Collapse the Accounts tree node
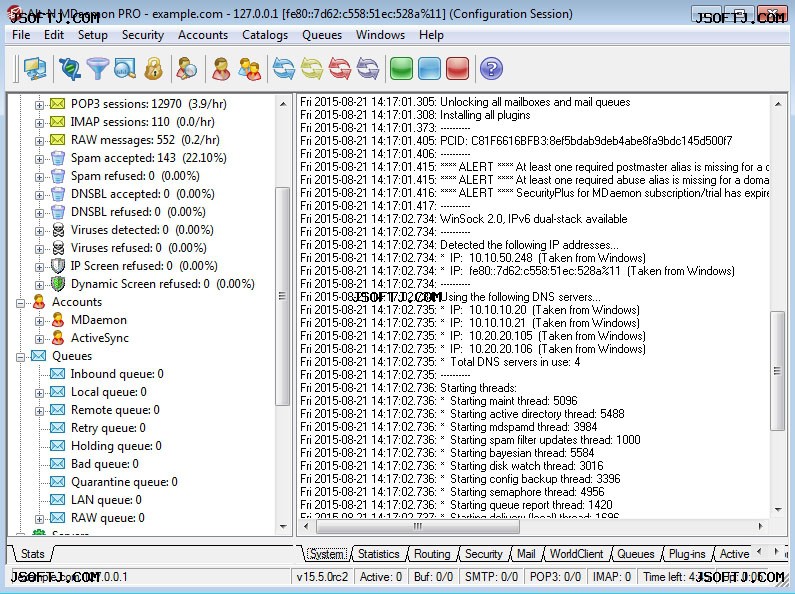The image size is (795, 594). click(20, 303)
